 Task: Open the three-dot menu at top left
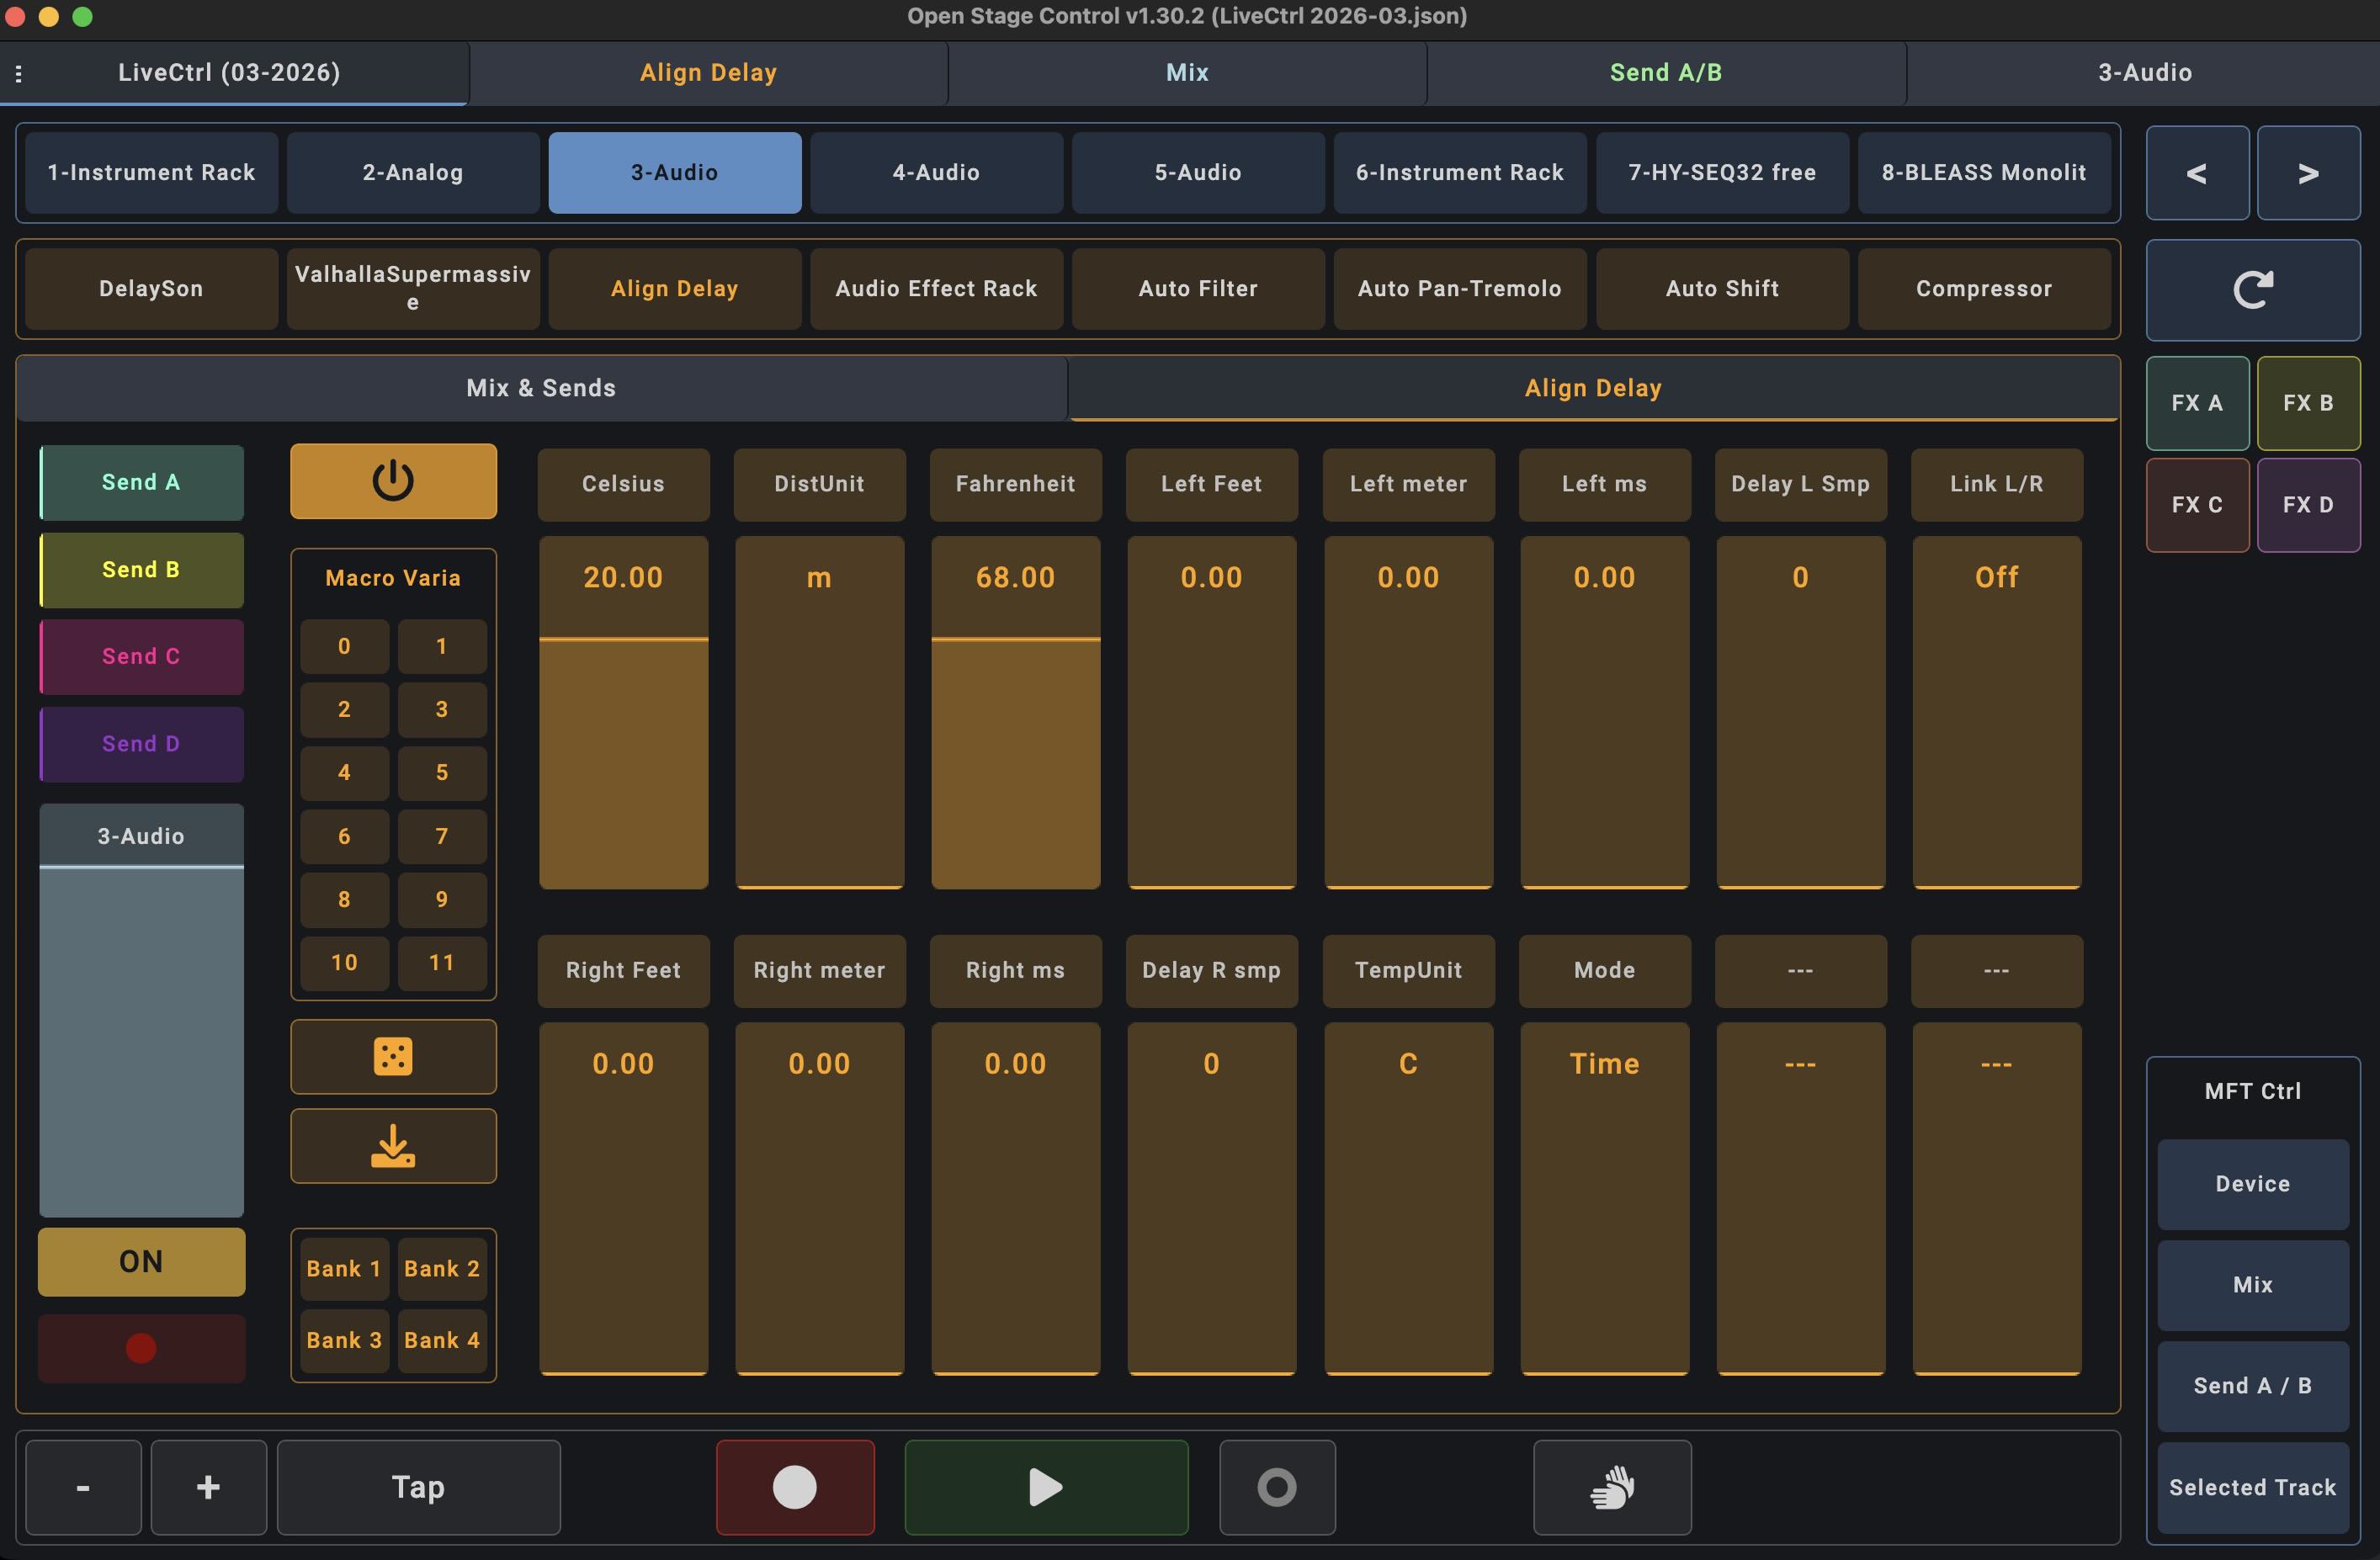click(x=19, y=73)
